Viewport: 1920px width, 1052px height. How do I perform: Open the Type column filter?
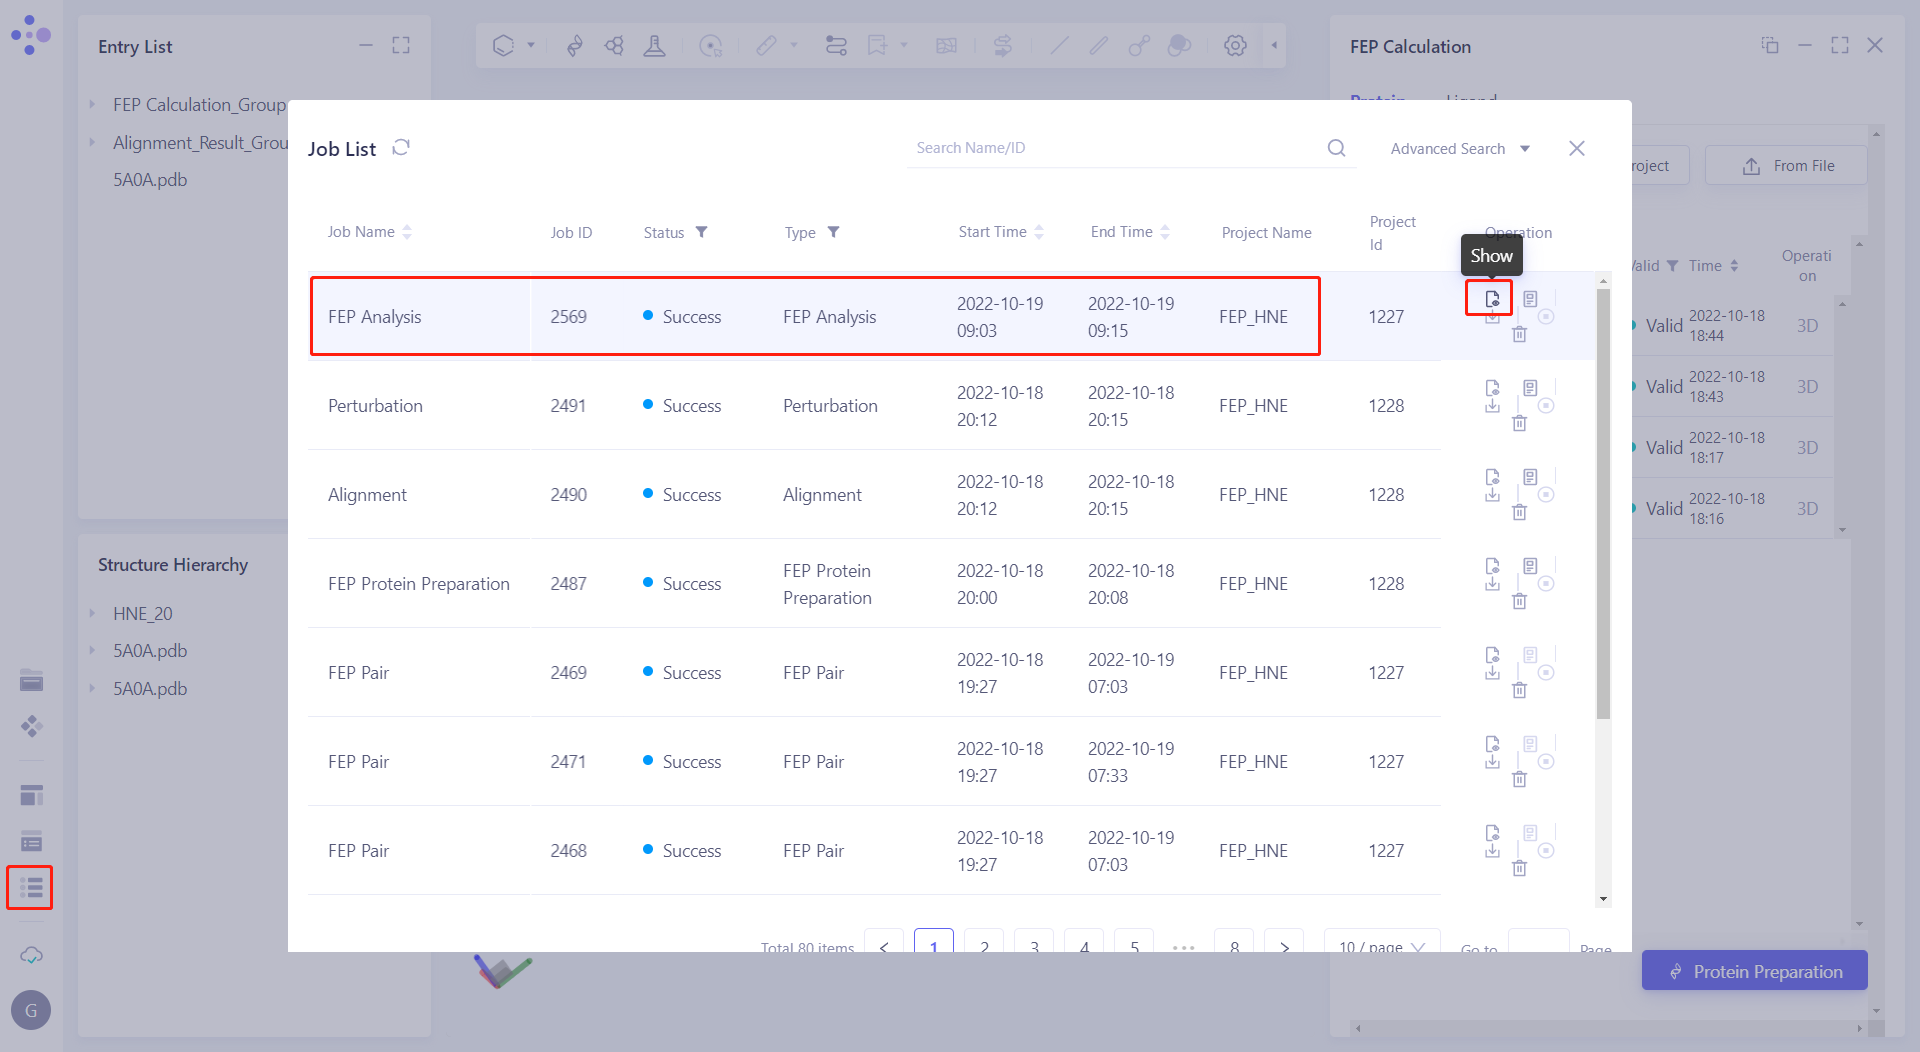pyautogui.click(x=833, y=232)
